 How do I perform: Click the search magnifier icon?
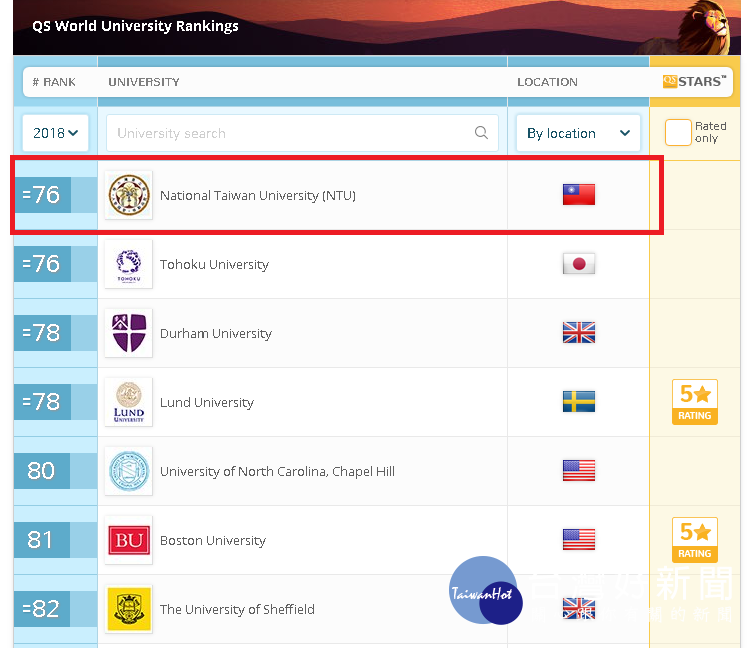[481, 133]
